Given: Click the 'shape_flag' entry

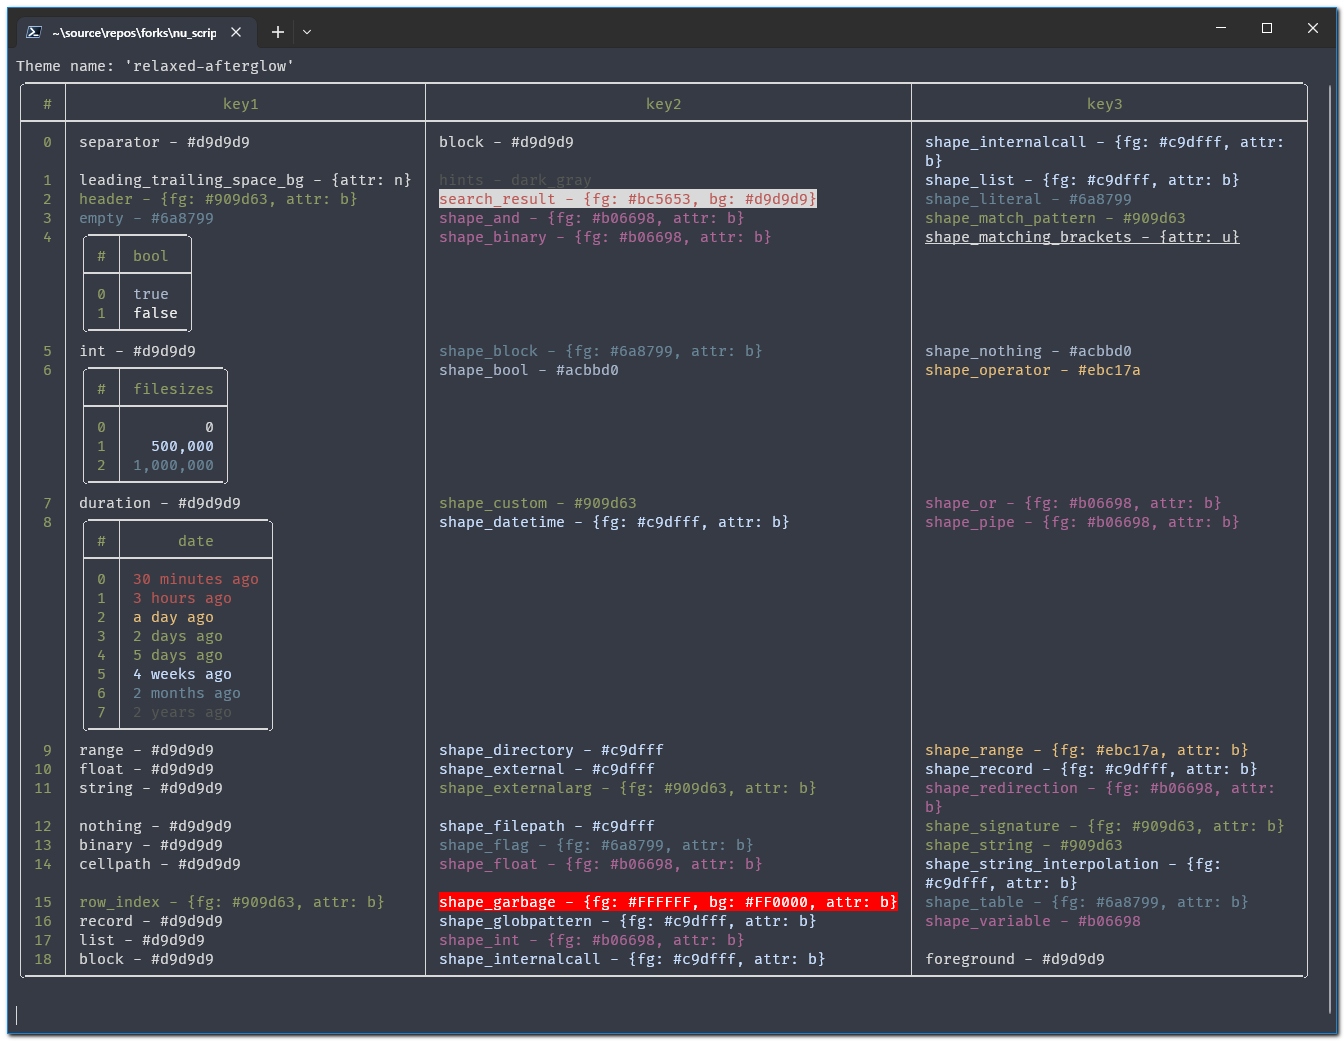Looking at the screenshot, I should coord(596,845).
